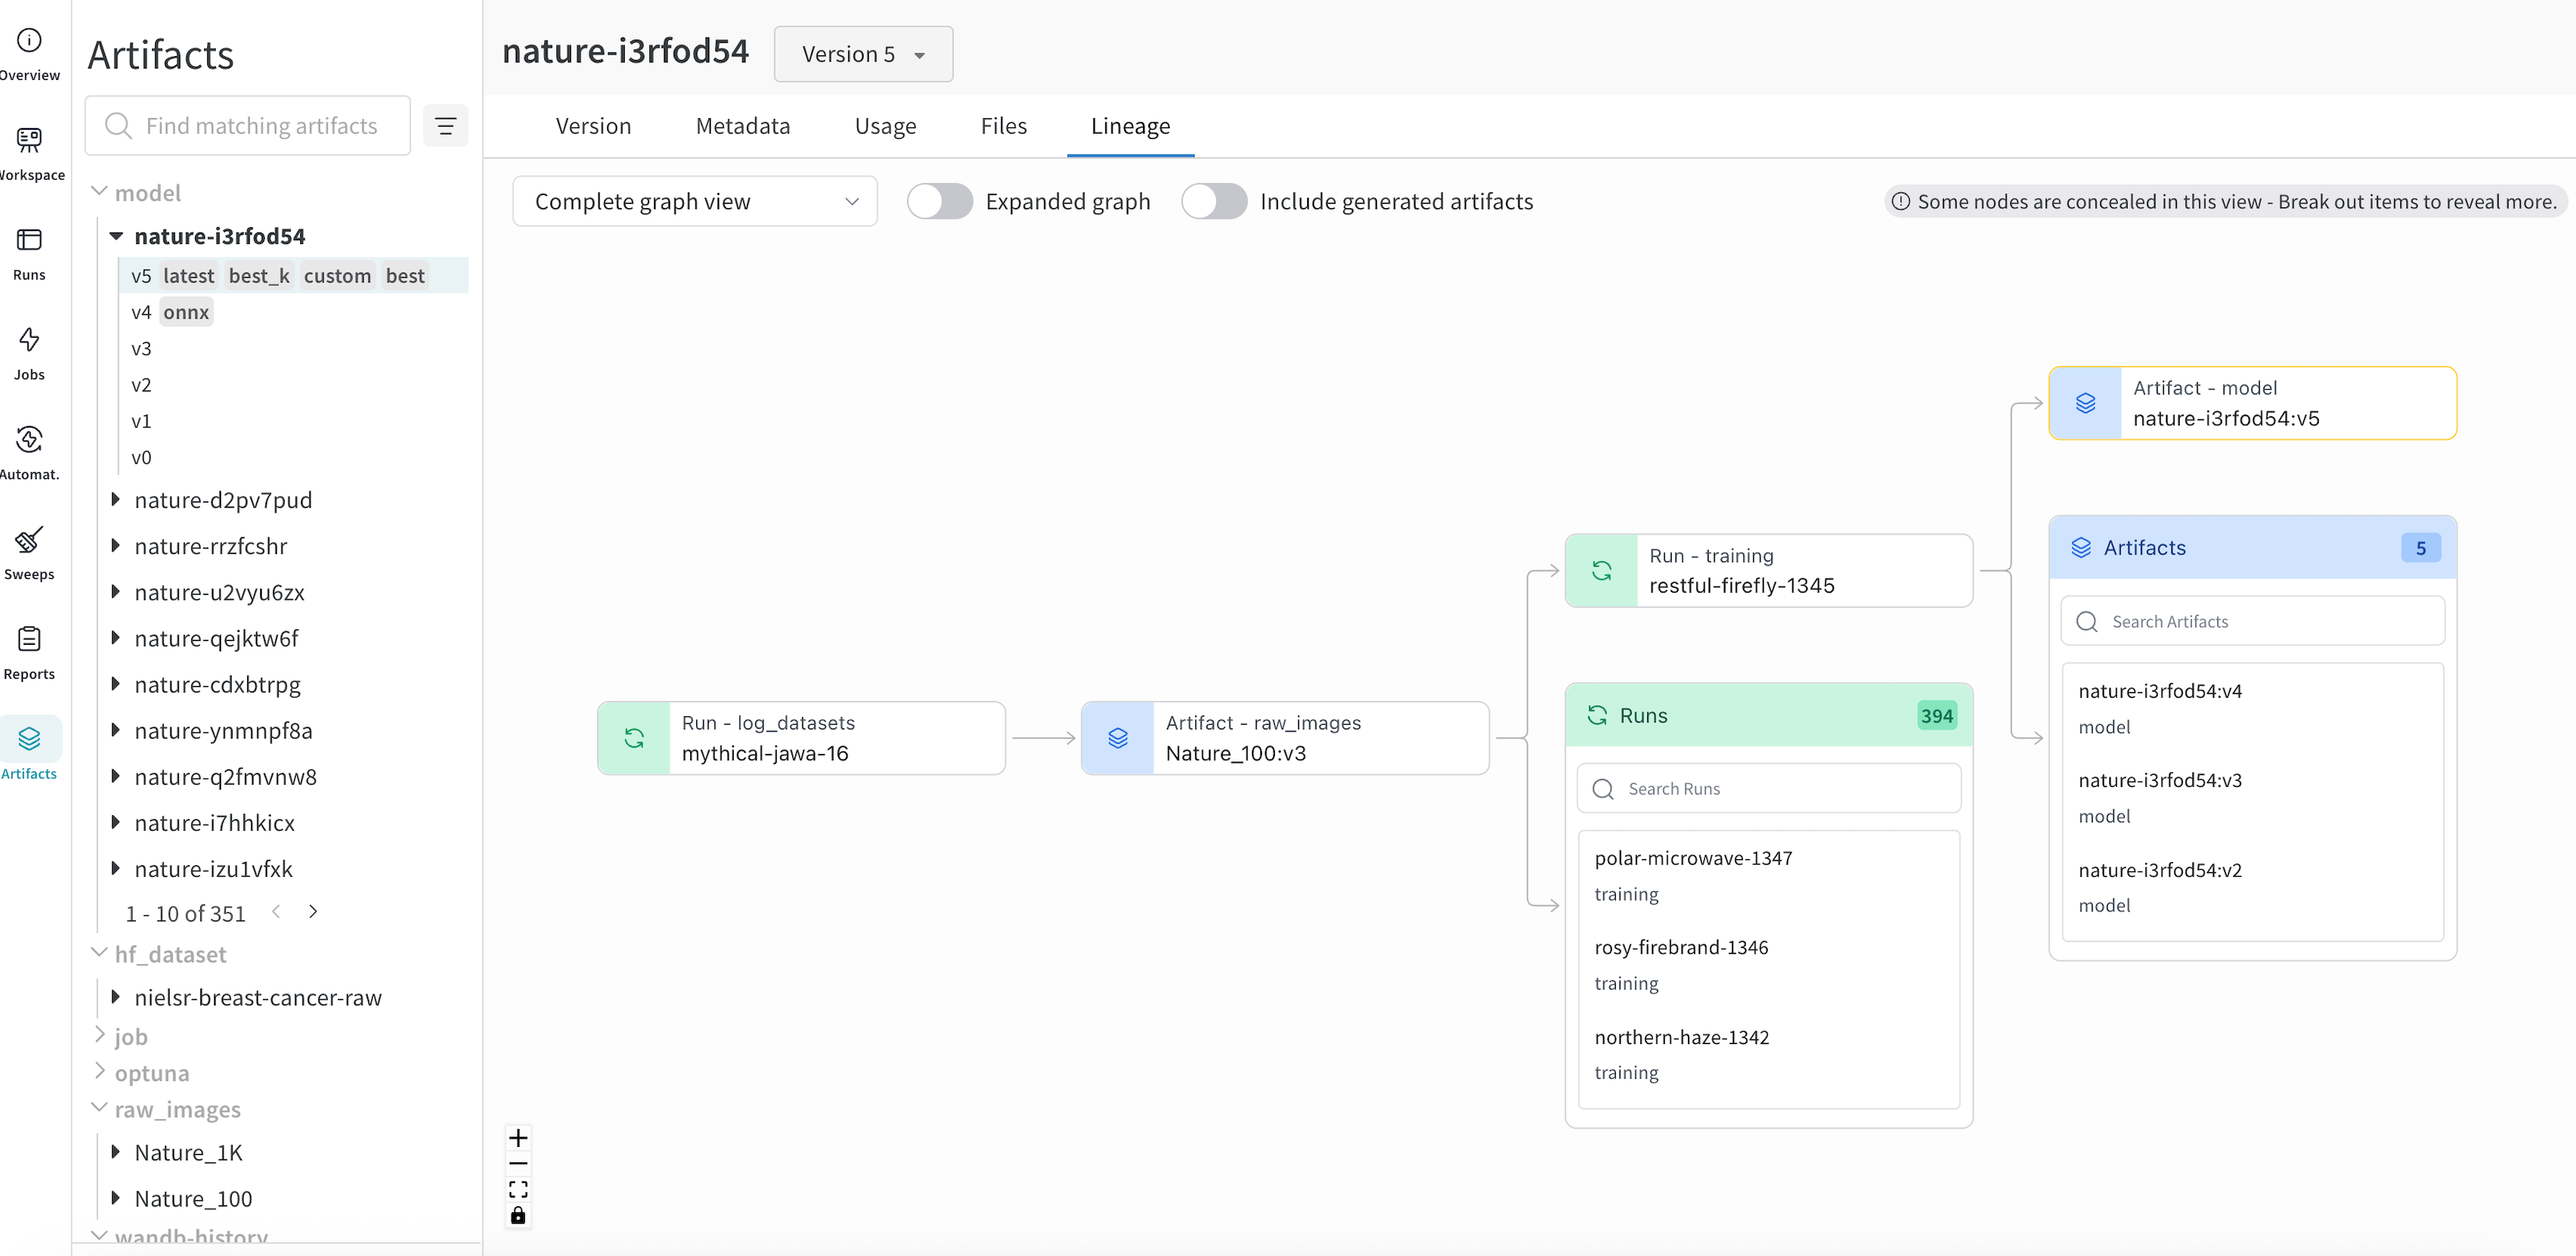Open Complete graph view dropdown
Image resolution: width=2576 pixels, height=1256 pixels.
click(x=695, y=201)
